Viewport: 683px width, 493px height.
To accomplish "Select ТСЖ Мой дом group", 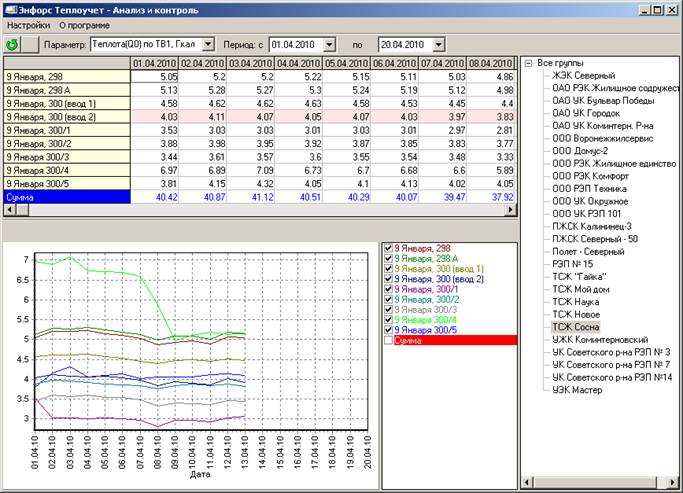I will point(581,290).
